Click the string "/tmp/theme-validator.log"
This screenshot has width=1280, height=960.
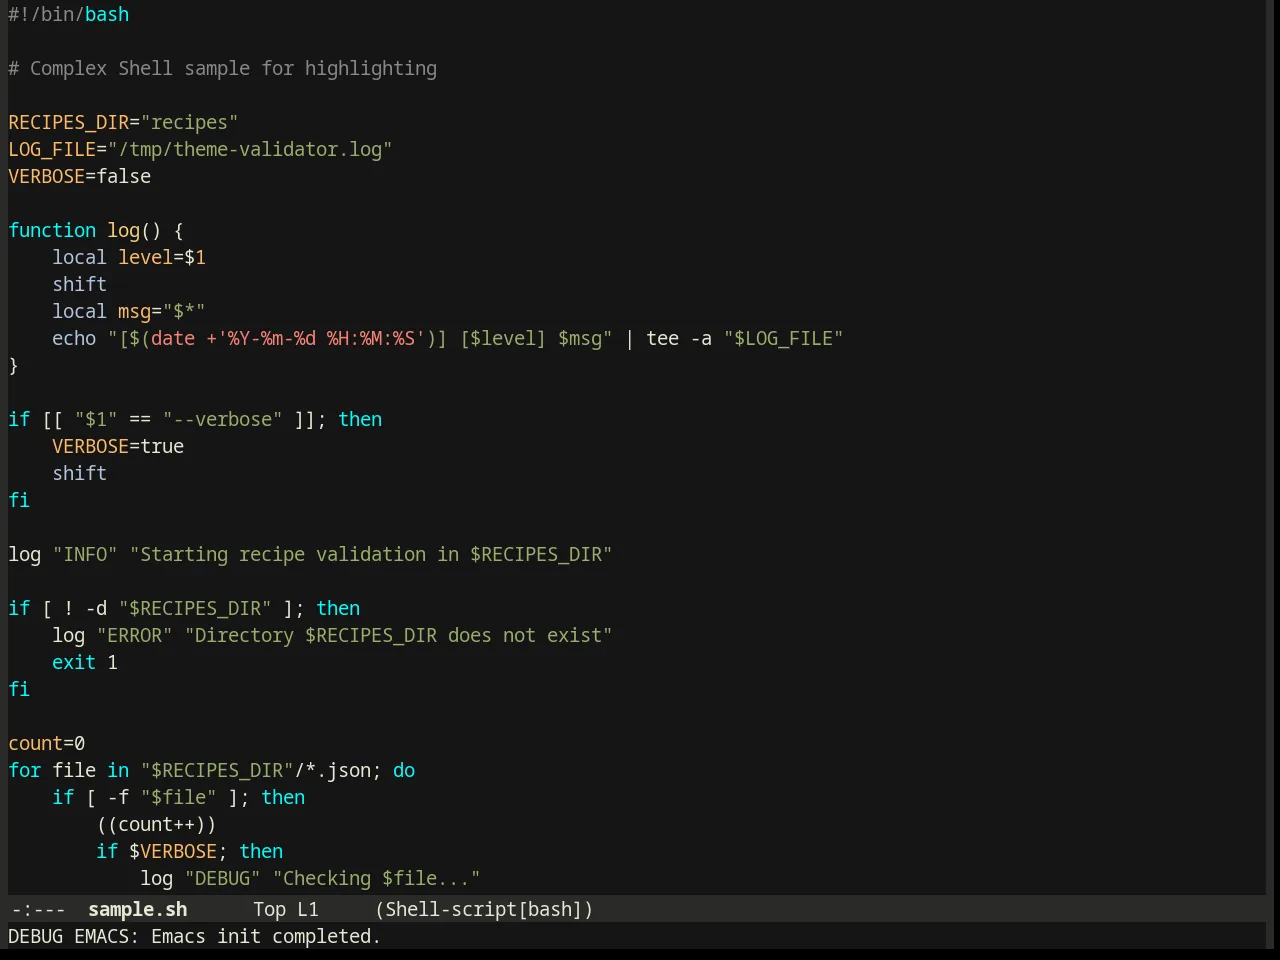point(250,149)
